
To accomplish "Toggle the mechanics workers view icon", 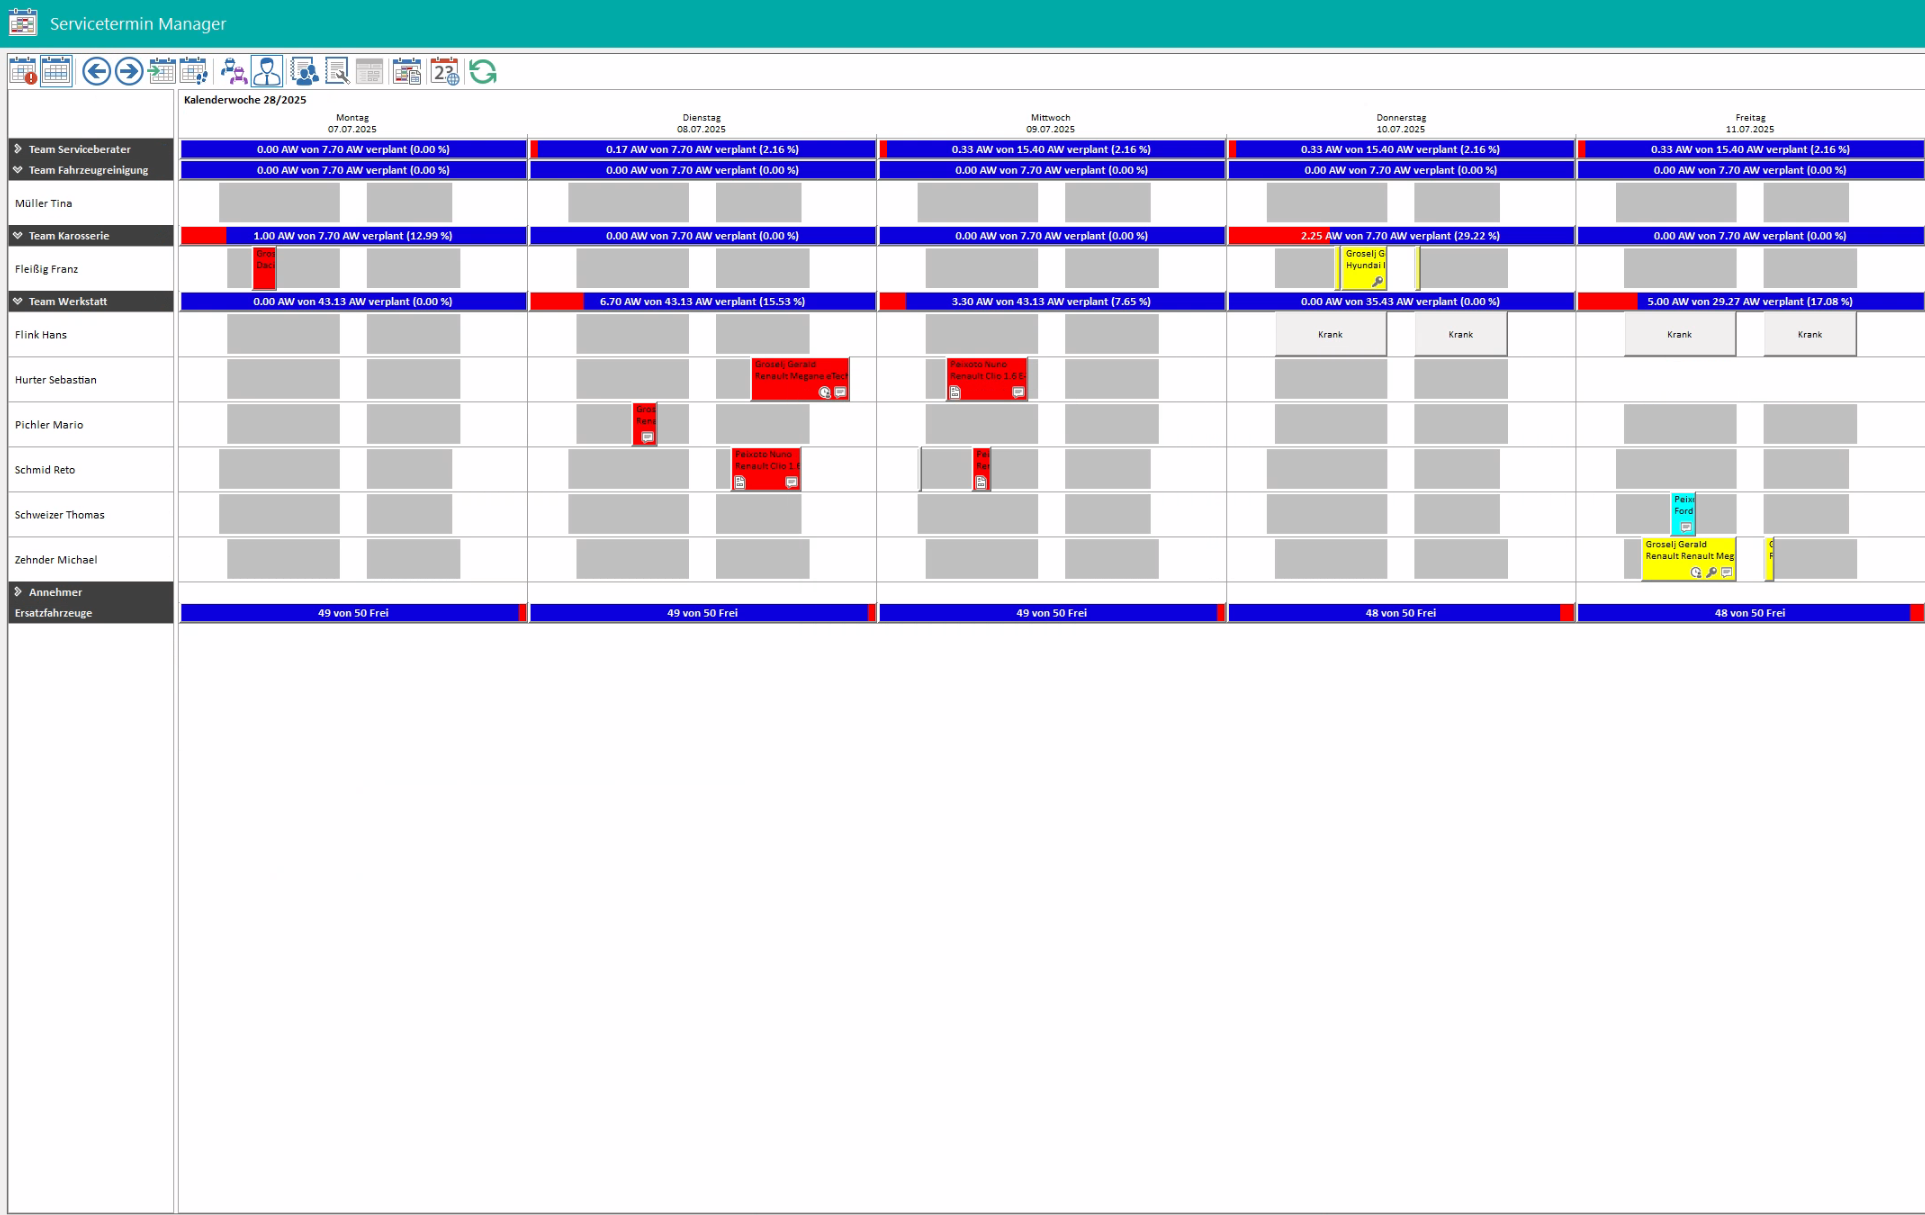I will (233, 72).
